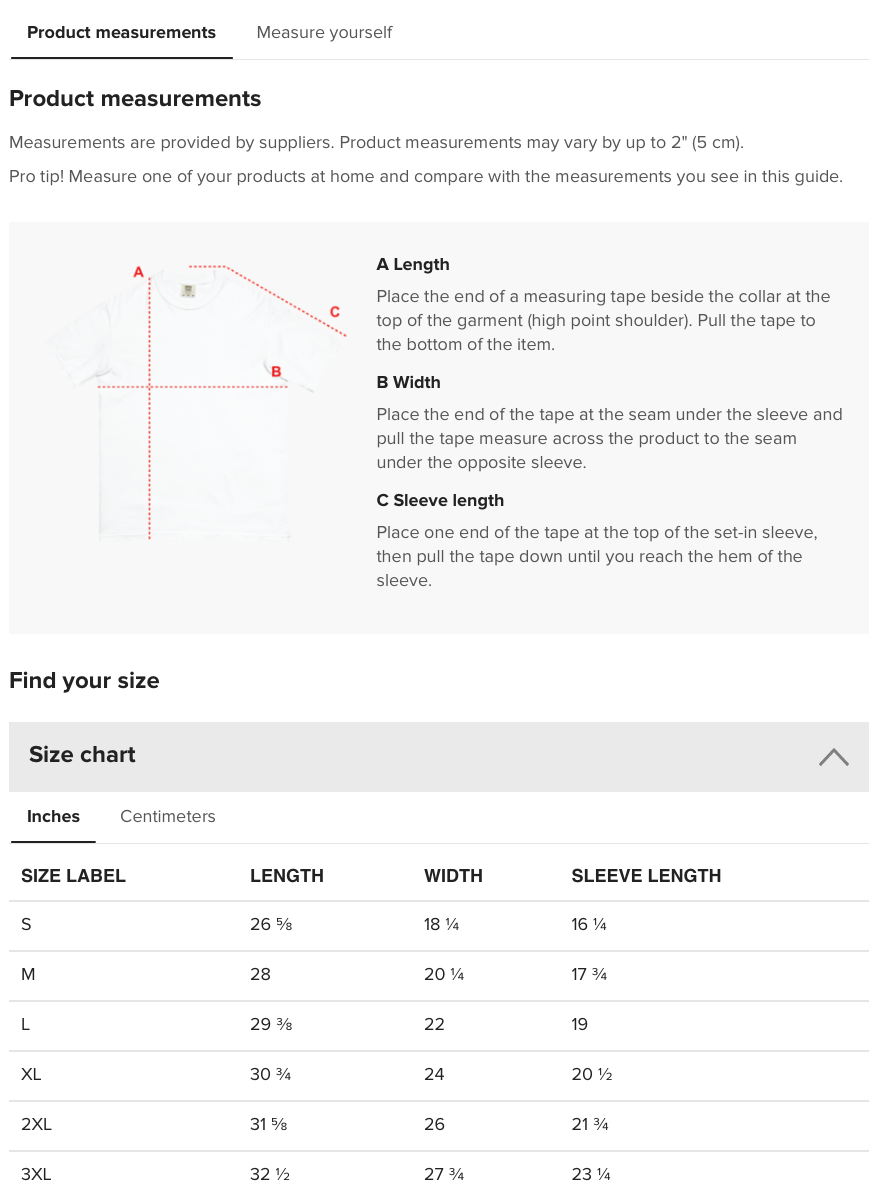Viewport: 876px width, 1198px height.
Task: Select the Product measurements tab
Action: click(x=121, y=32)
